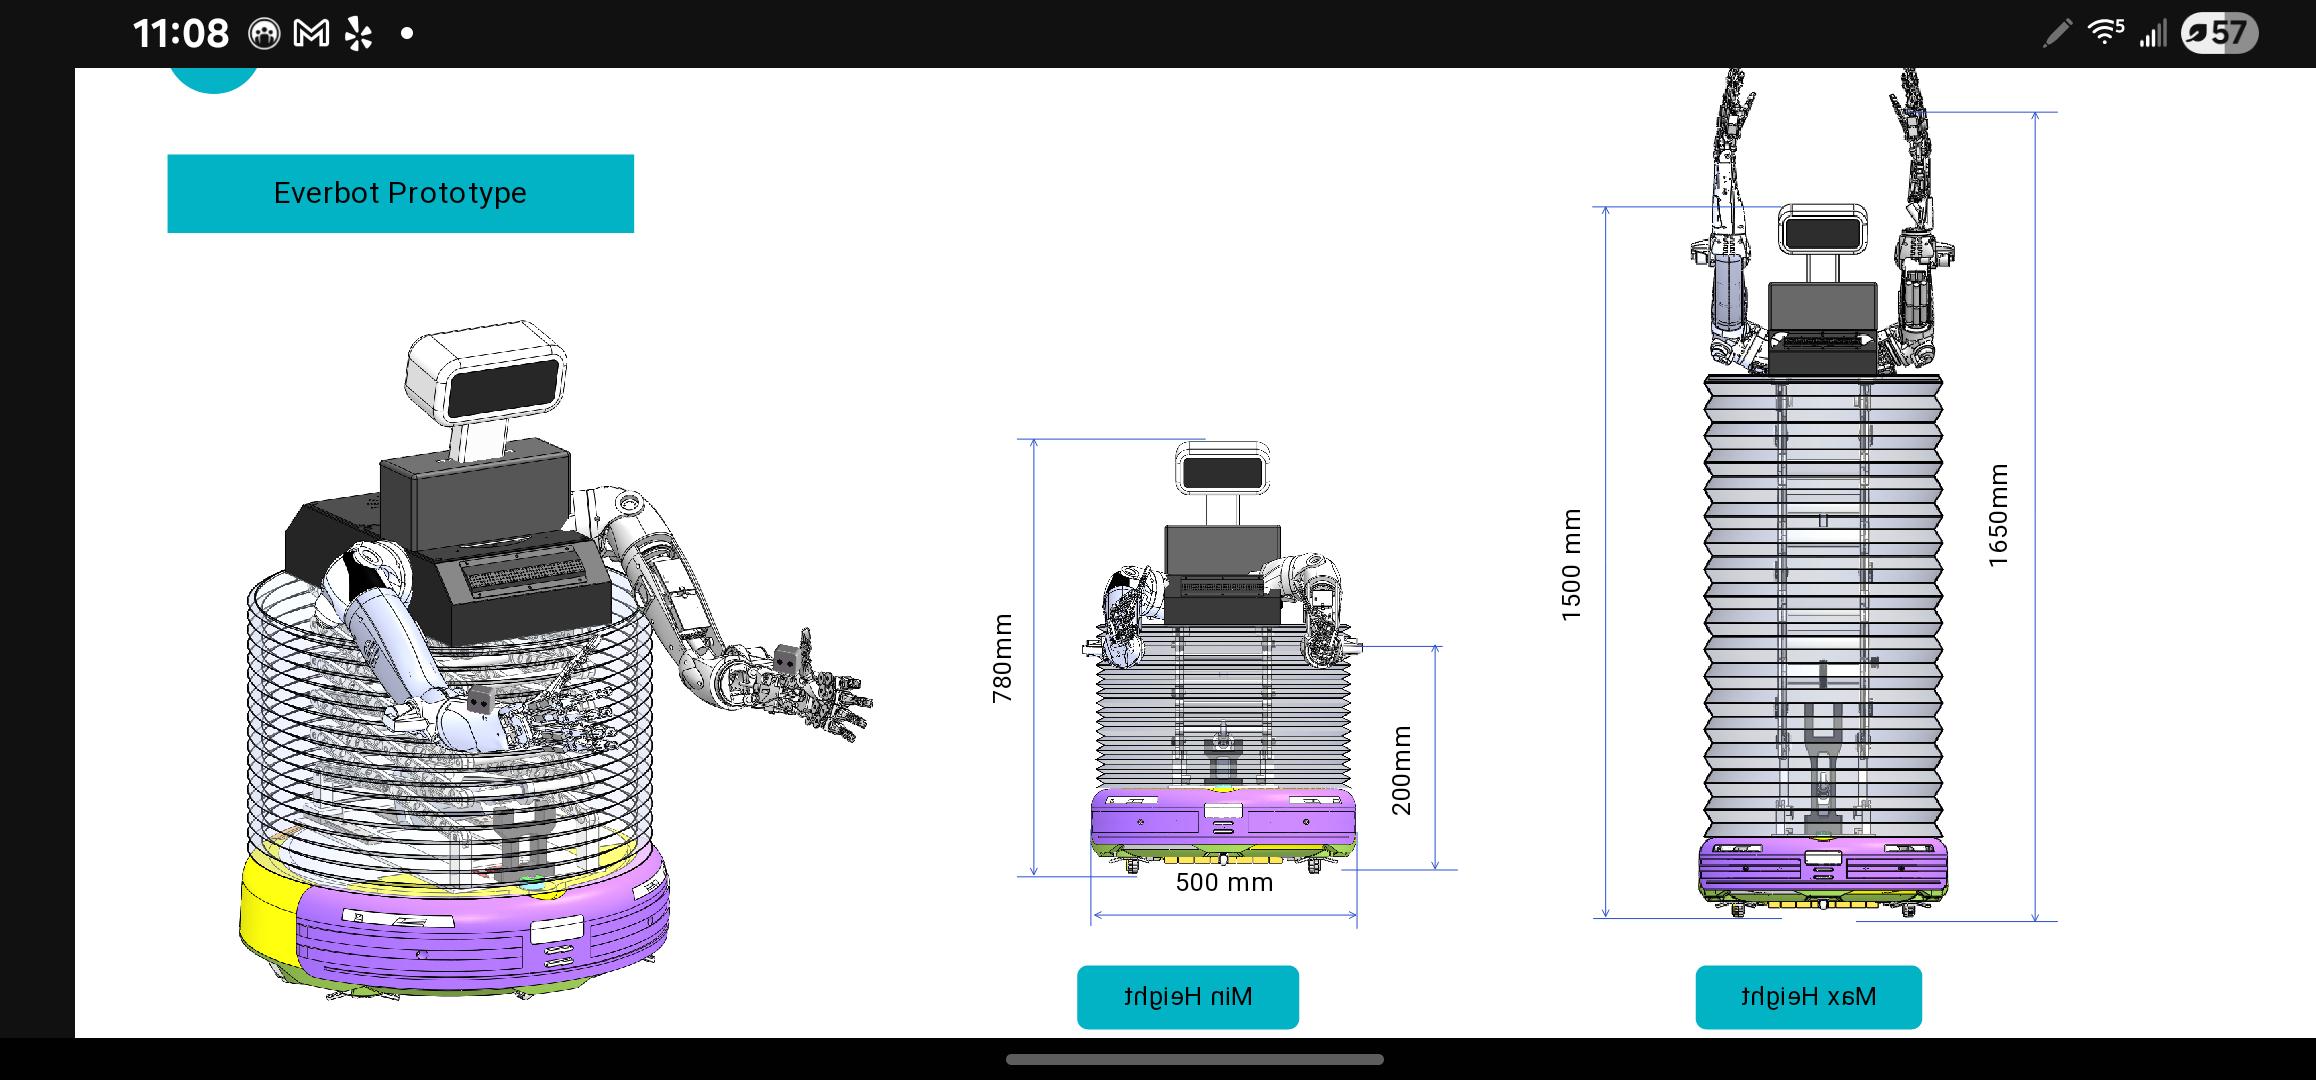
Task: Tap the 1500 mm dimension label
Action: click(x=1571, y=565)
